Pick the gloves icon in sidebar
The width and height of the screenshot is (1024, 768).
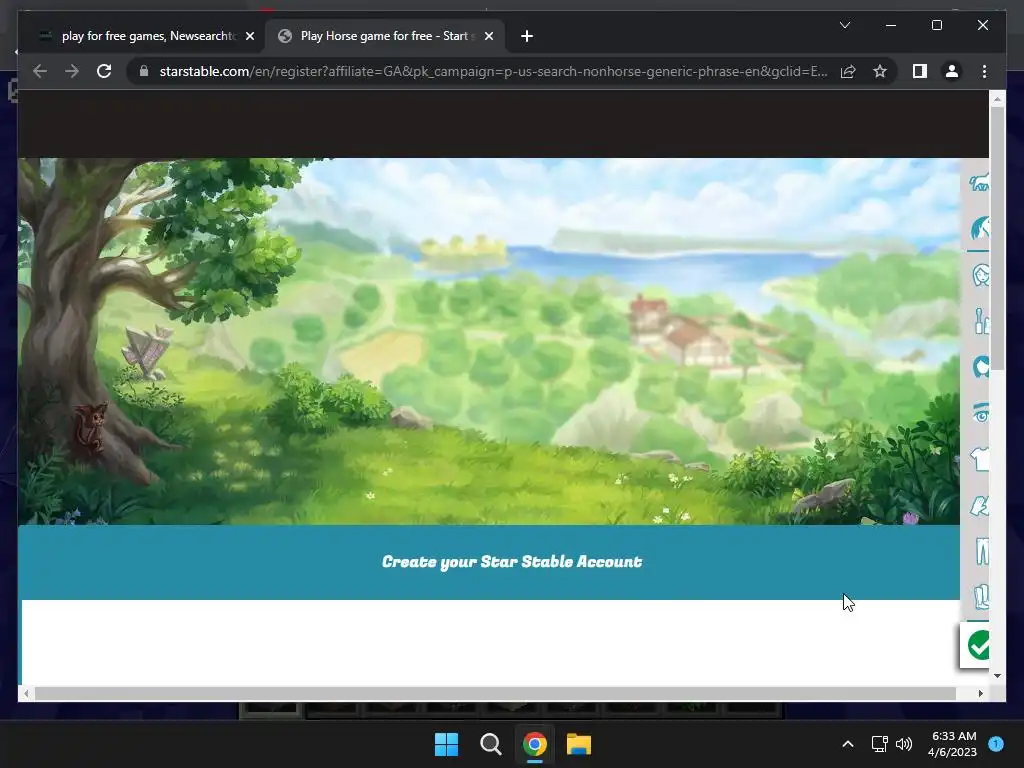[x=980, y=505]
